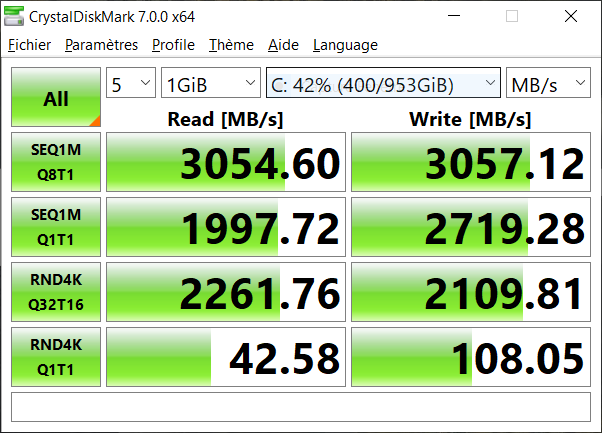Run the SEQ1M Q1T1 test

click(x=56, y=227)
